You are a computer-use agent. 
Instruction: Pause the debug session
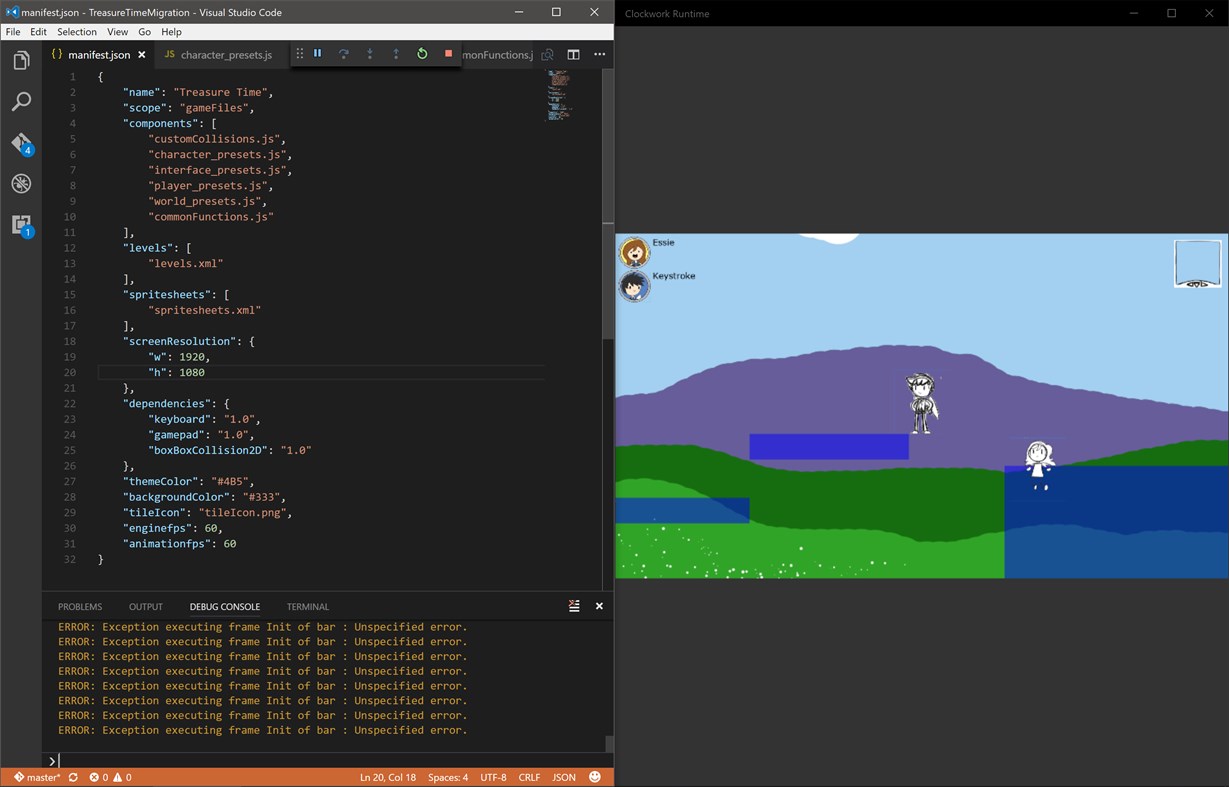point(318,54)
